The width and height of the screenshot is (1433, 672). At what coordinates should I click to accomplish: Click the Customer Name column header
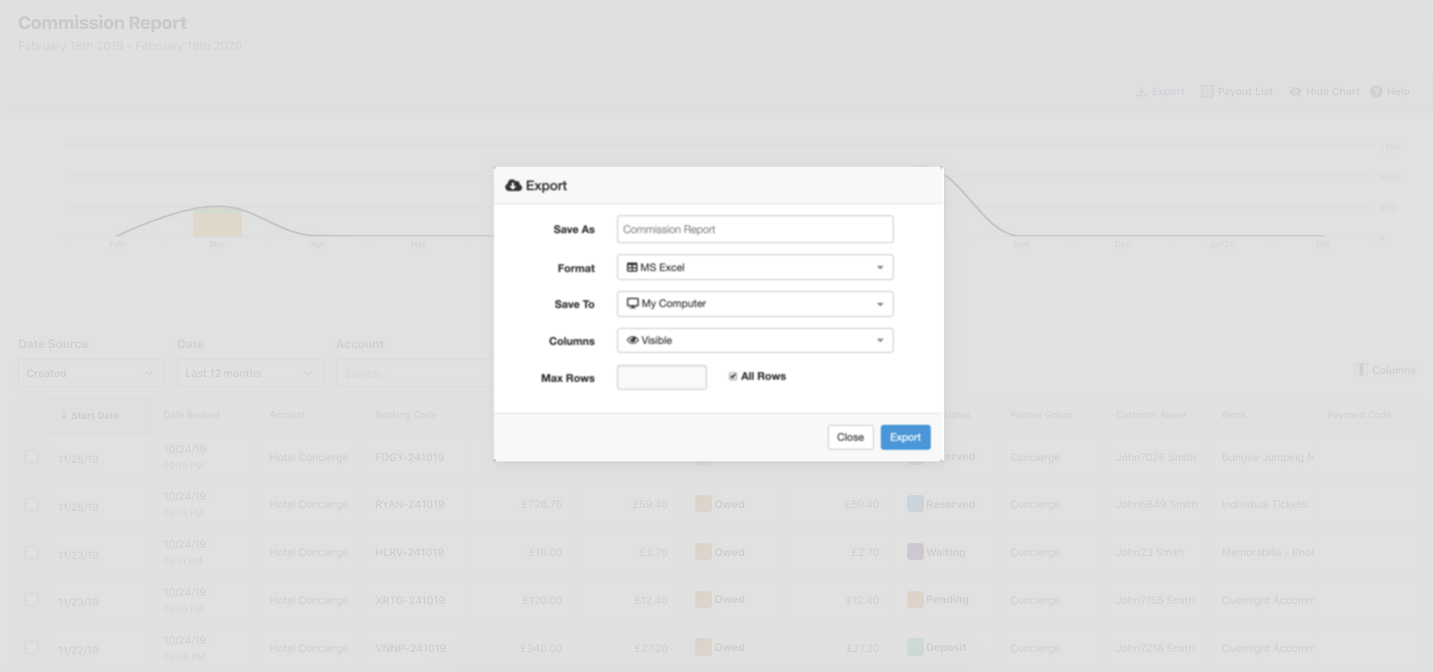point(1151,415)
